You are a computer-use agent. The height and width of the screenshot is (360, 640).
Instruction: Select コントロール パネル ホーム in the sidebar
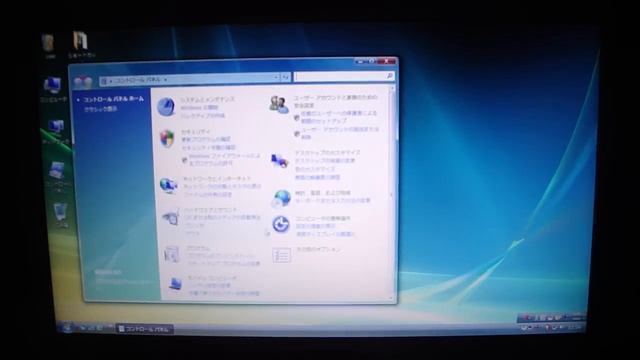113,99
